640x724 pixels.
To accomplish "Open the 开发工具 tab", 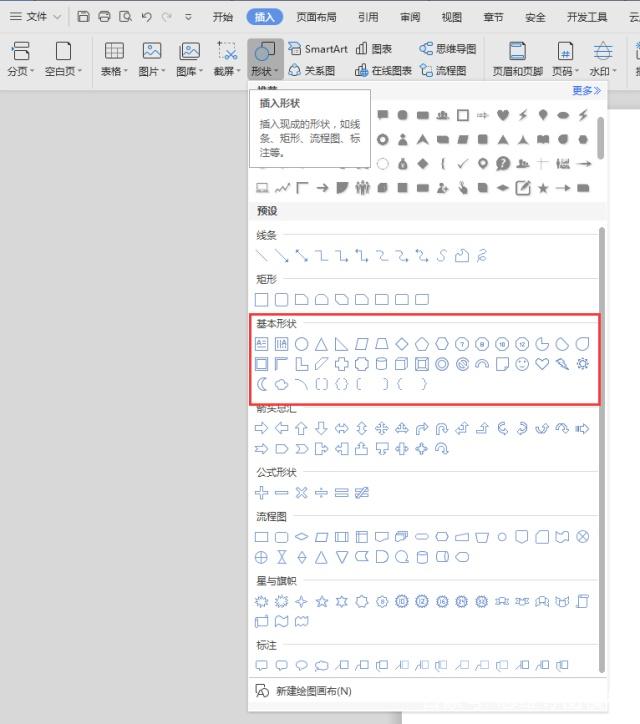I will [x=587, y=17].
